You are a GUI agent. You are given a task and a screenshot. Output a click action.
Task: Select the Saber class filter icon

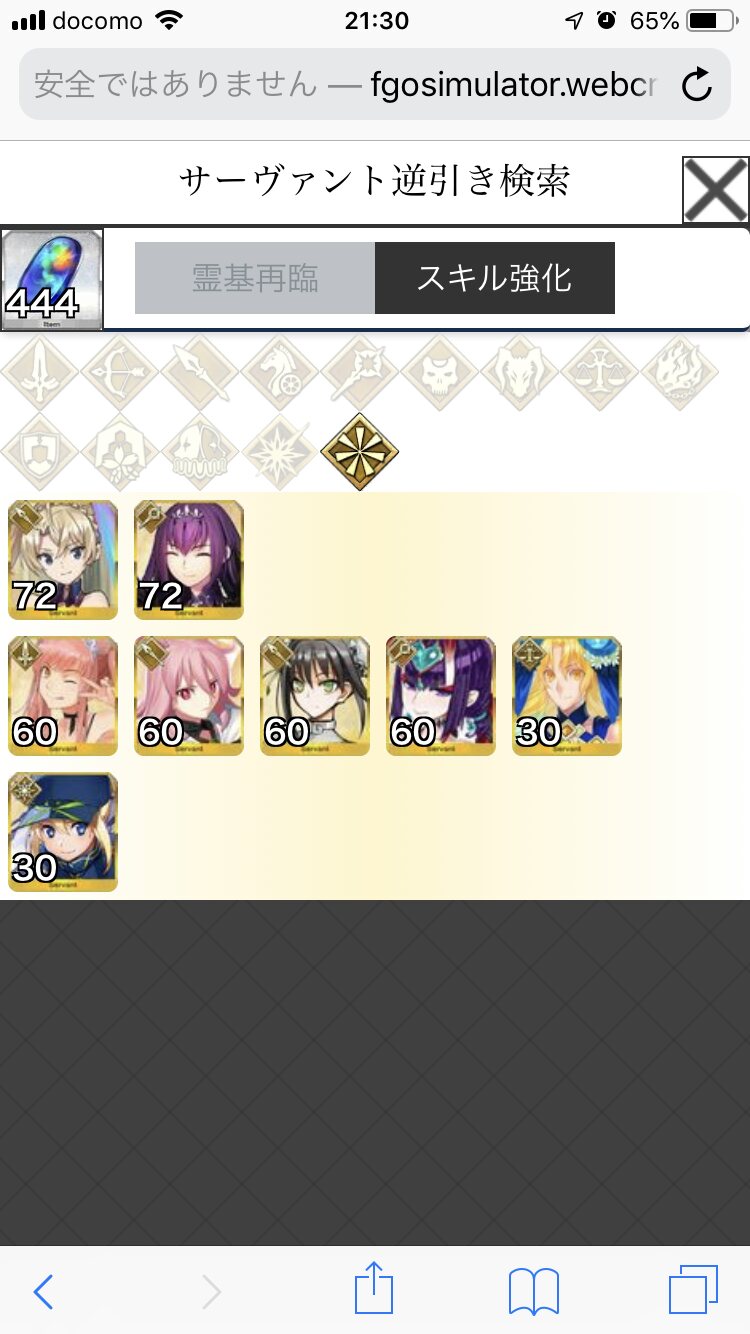40,373
